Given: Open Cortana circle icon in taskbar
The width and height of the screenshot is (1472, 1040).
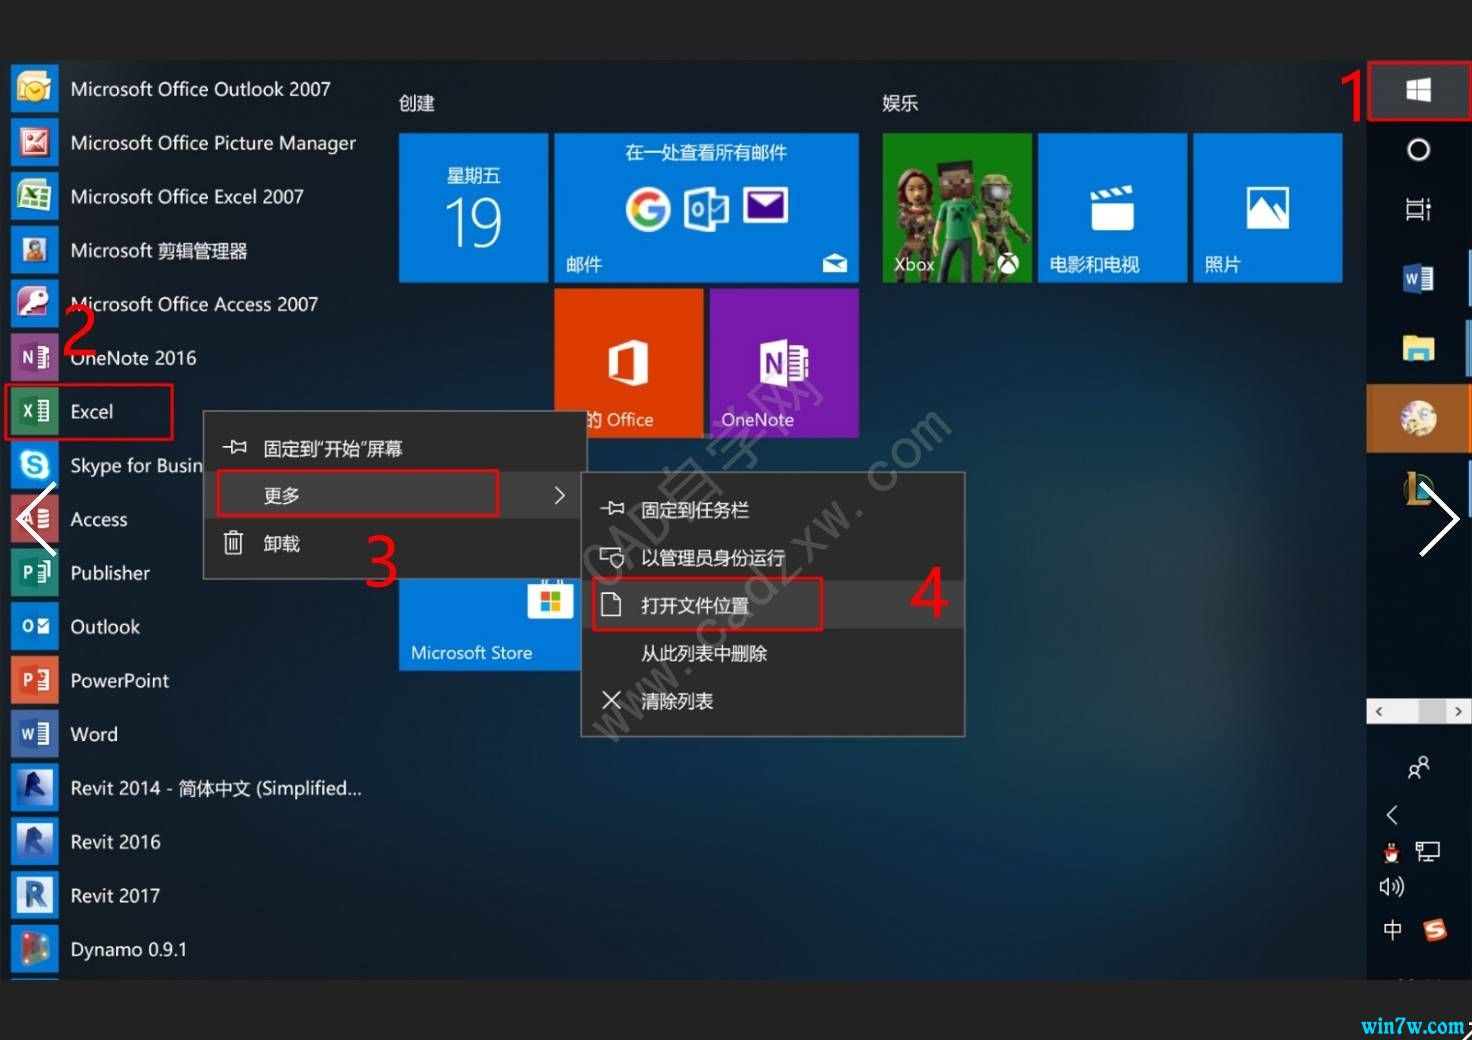Looking at the screenshot, I should pos(1418,150).
